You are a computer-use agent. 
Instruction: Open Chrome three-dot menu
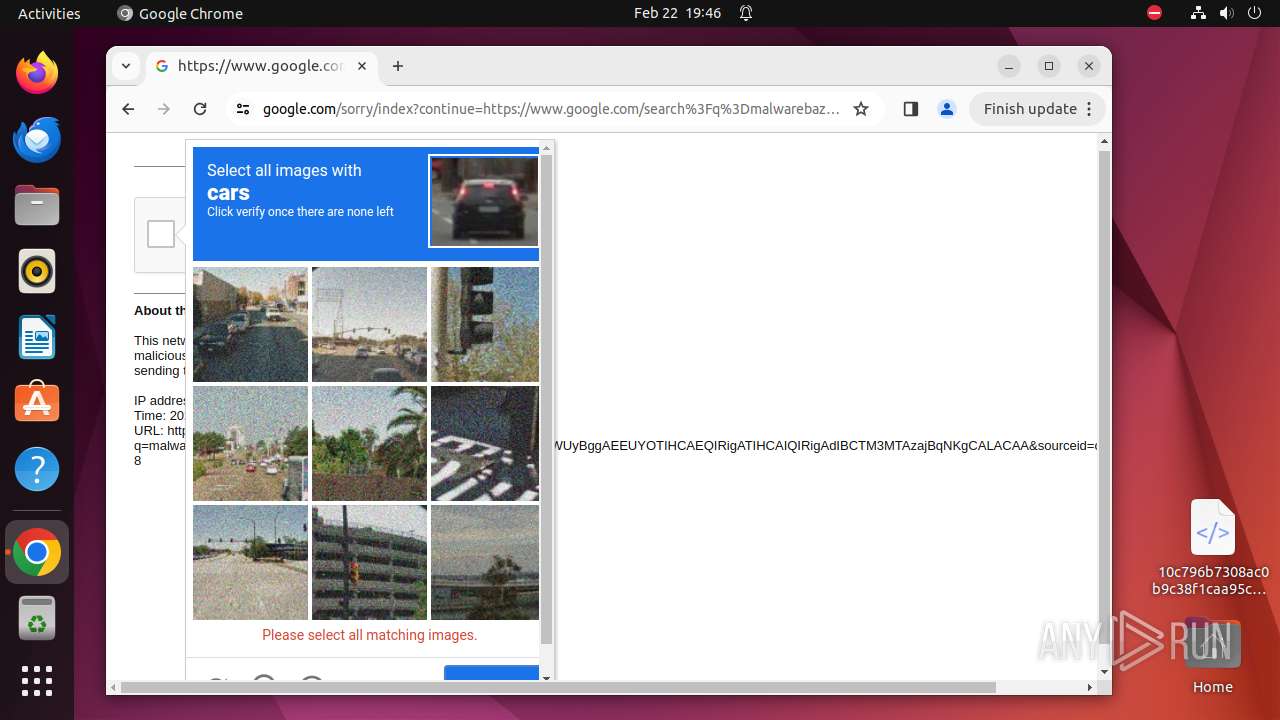(1089, 109)
